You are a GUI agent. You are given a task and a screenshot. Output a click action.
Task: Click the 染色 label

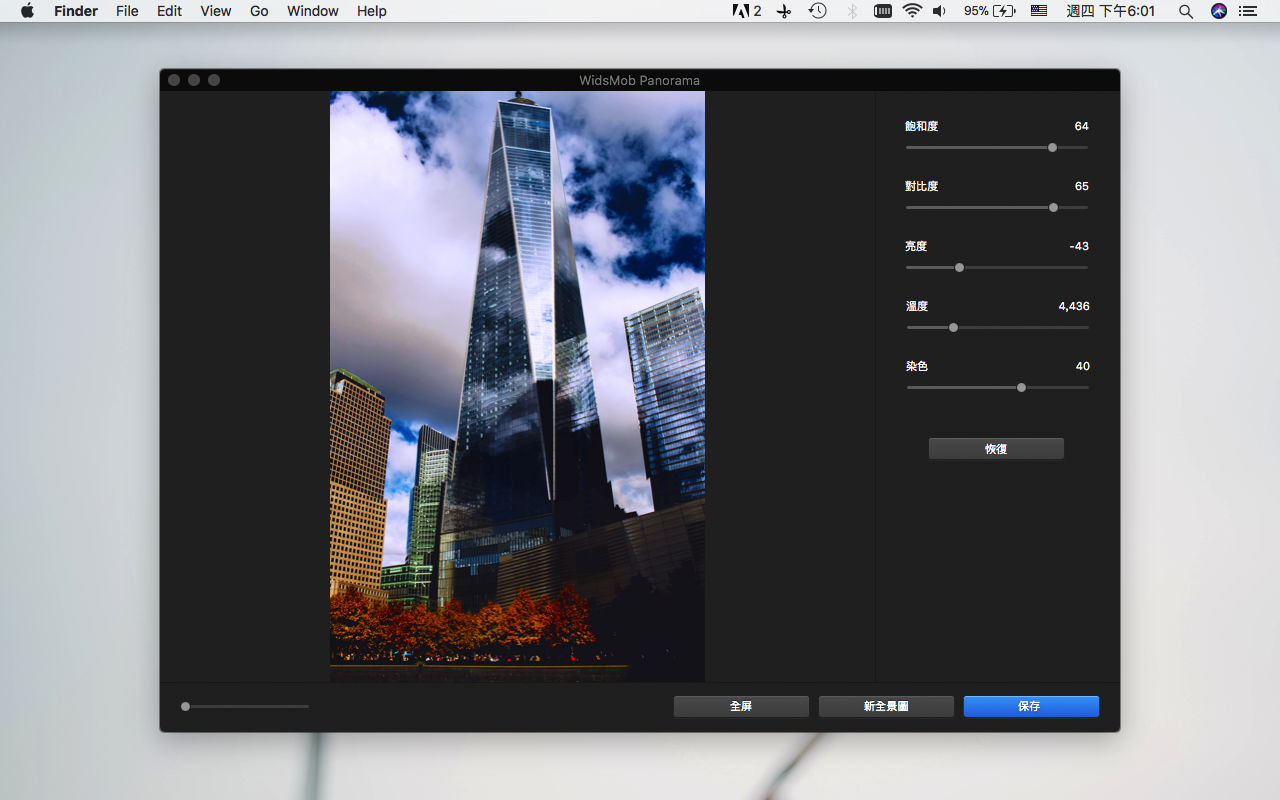917,366
